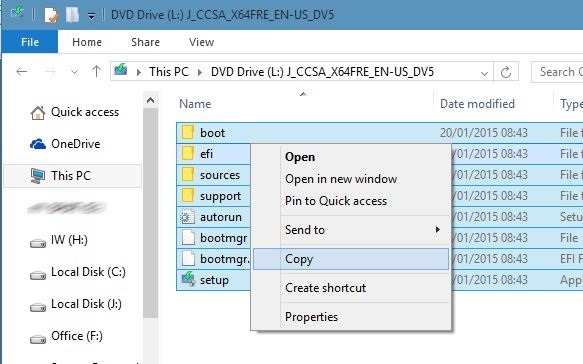
Task: Choose Open in new window
Action: click(x=341, y=179)
